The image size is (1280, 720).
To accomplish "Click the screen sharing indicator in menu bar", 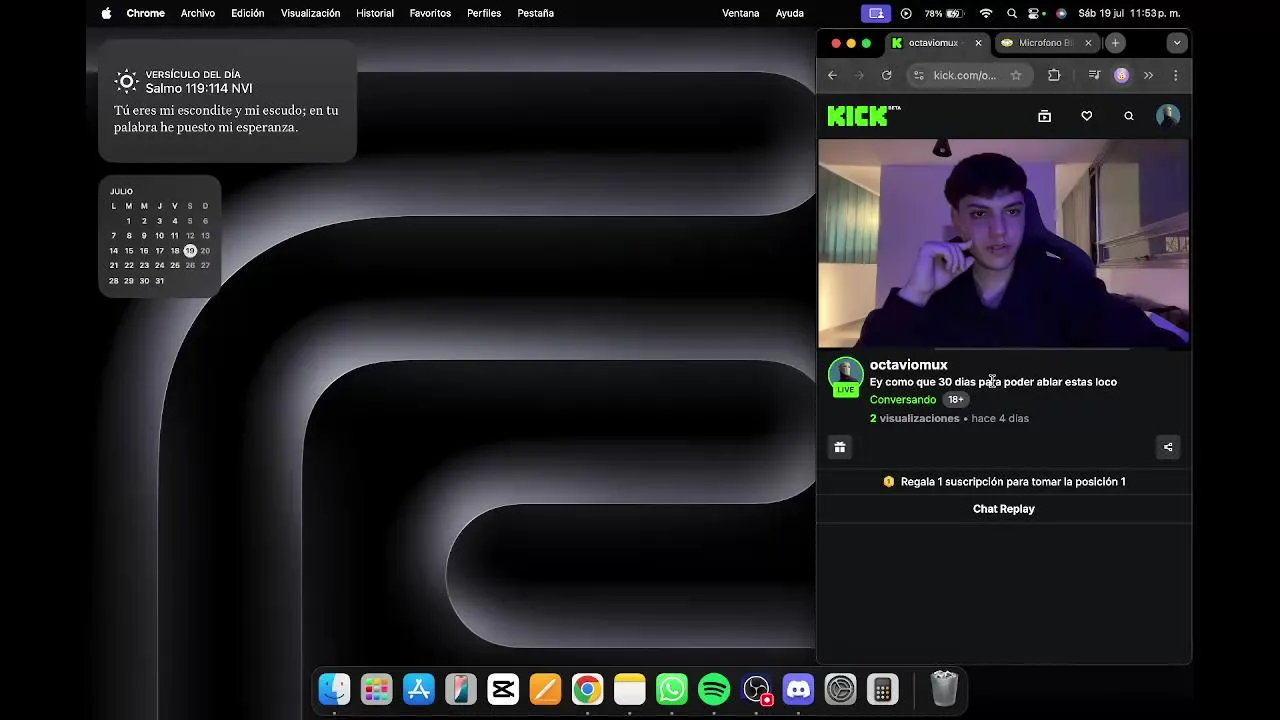I will click(876, 13).
